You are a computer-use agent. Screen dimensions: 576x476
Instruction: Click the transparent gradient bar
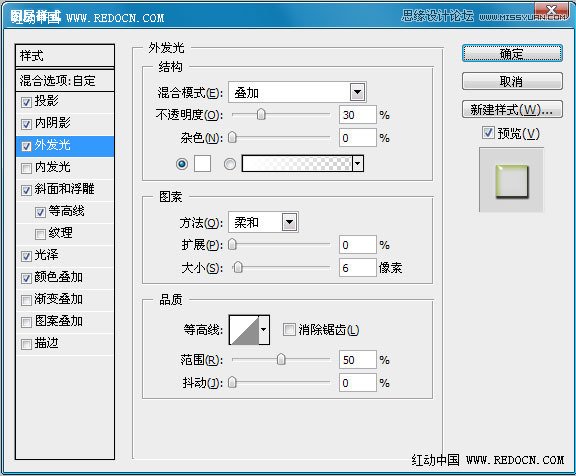(x=297, y=163)
